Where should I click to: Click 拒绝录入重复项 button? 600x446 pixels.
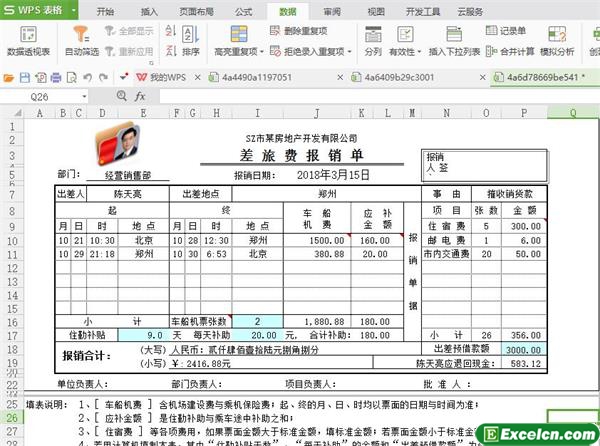click(307, 51)
